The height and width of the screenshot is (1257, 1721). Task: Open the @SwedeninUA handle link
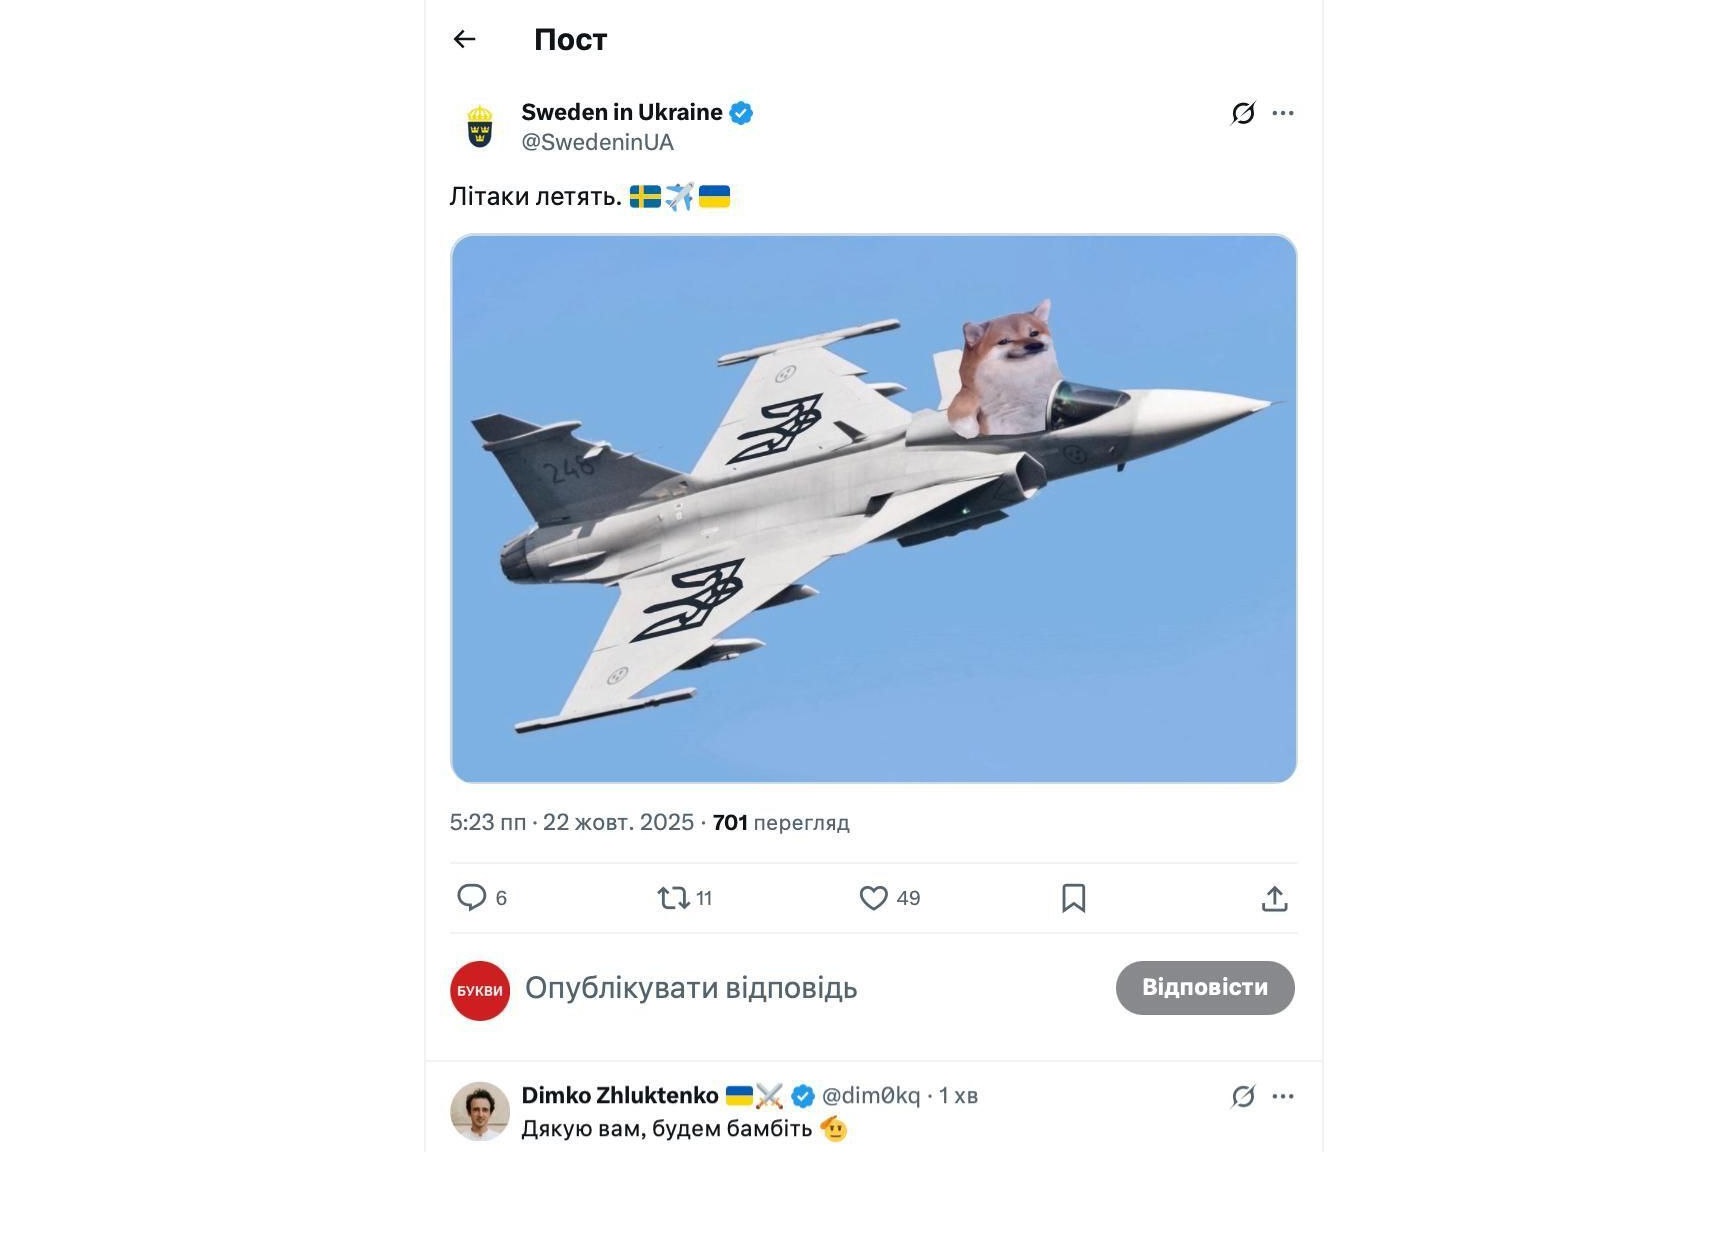click(597, 142)
